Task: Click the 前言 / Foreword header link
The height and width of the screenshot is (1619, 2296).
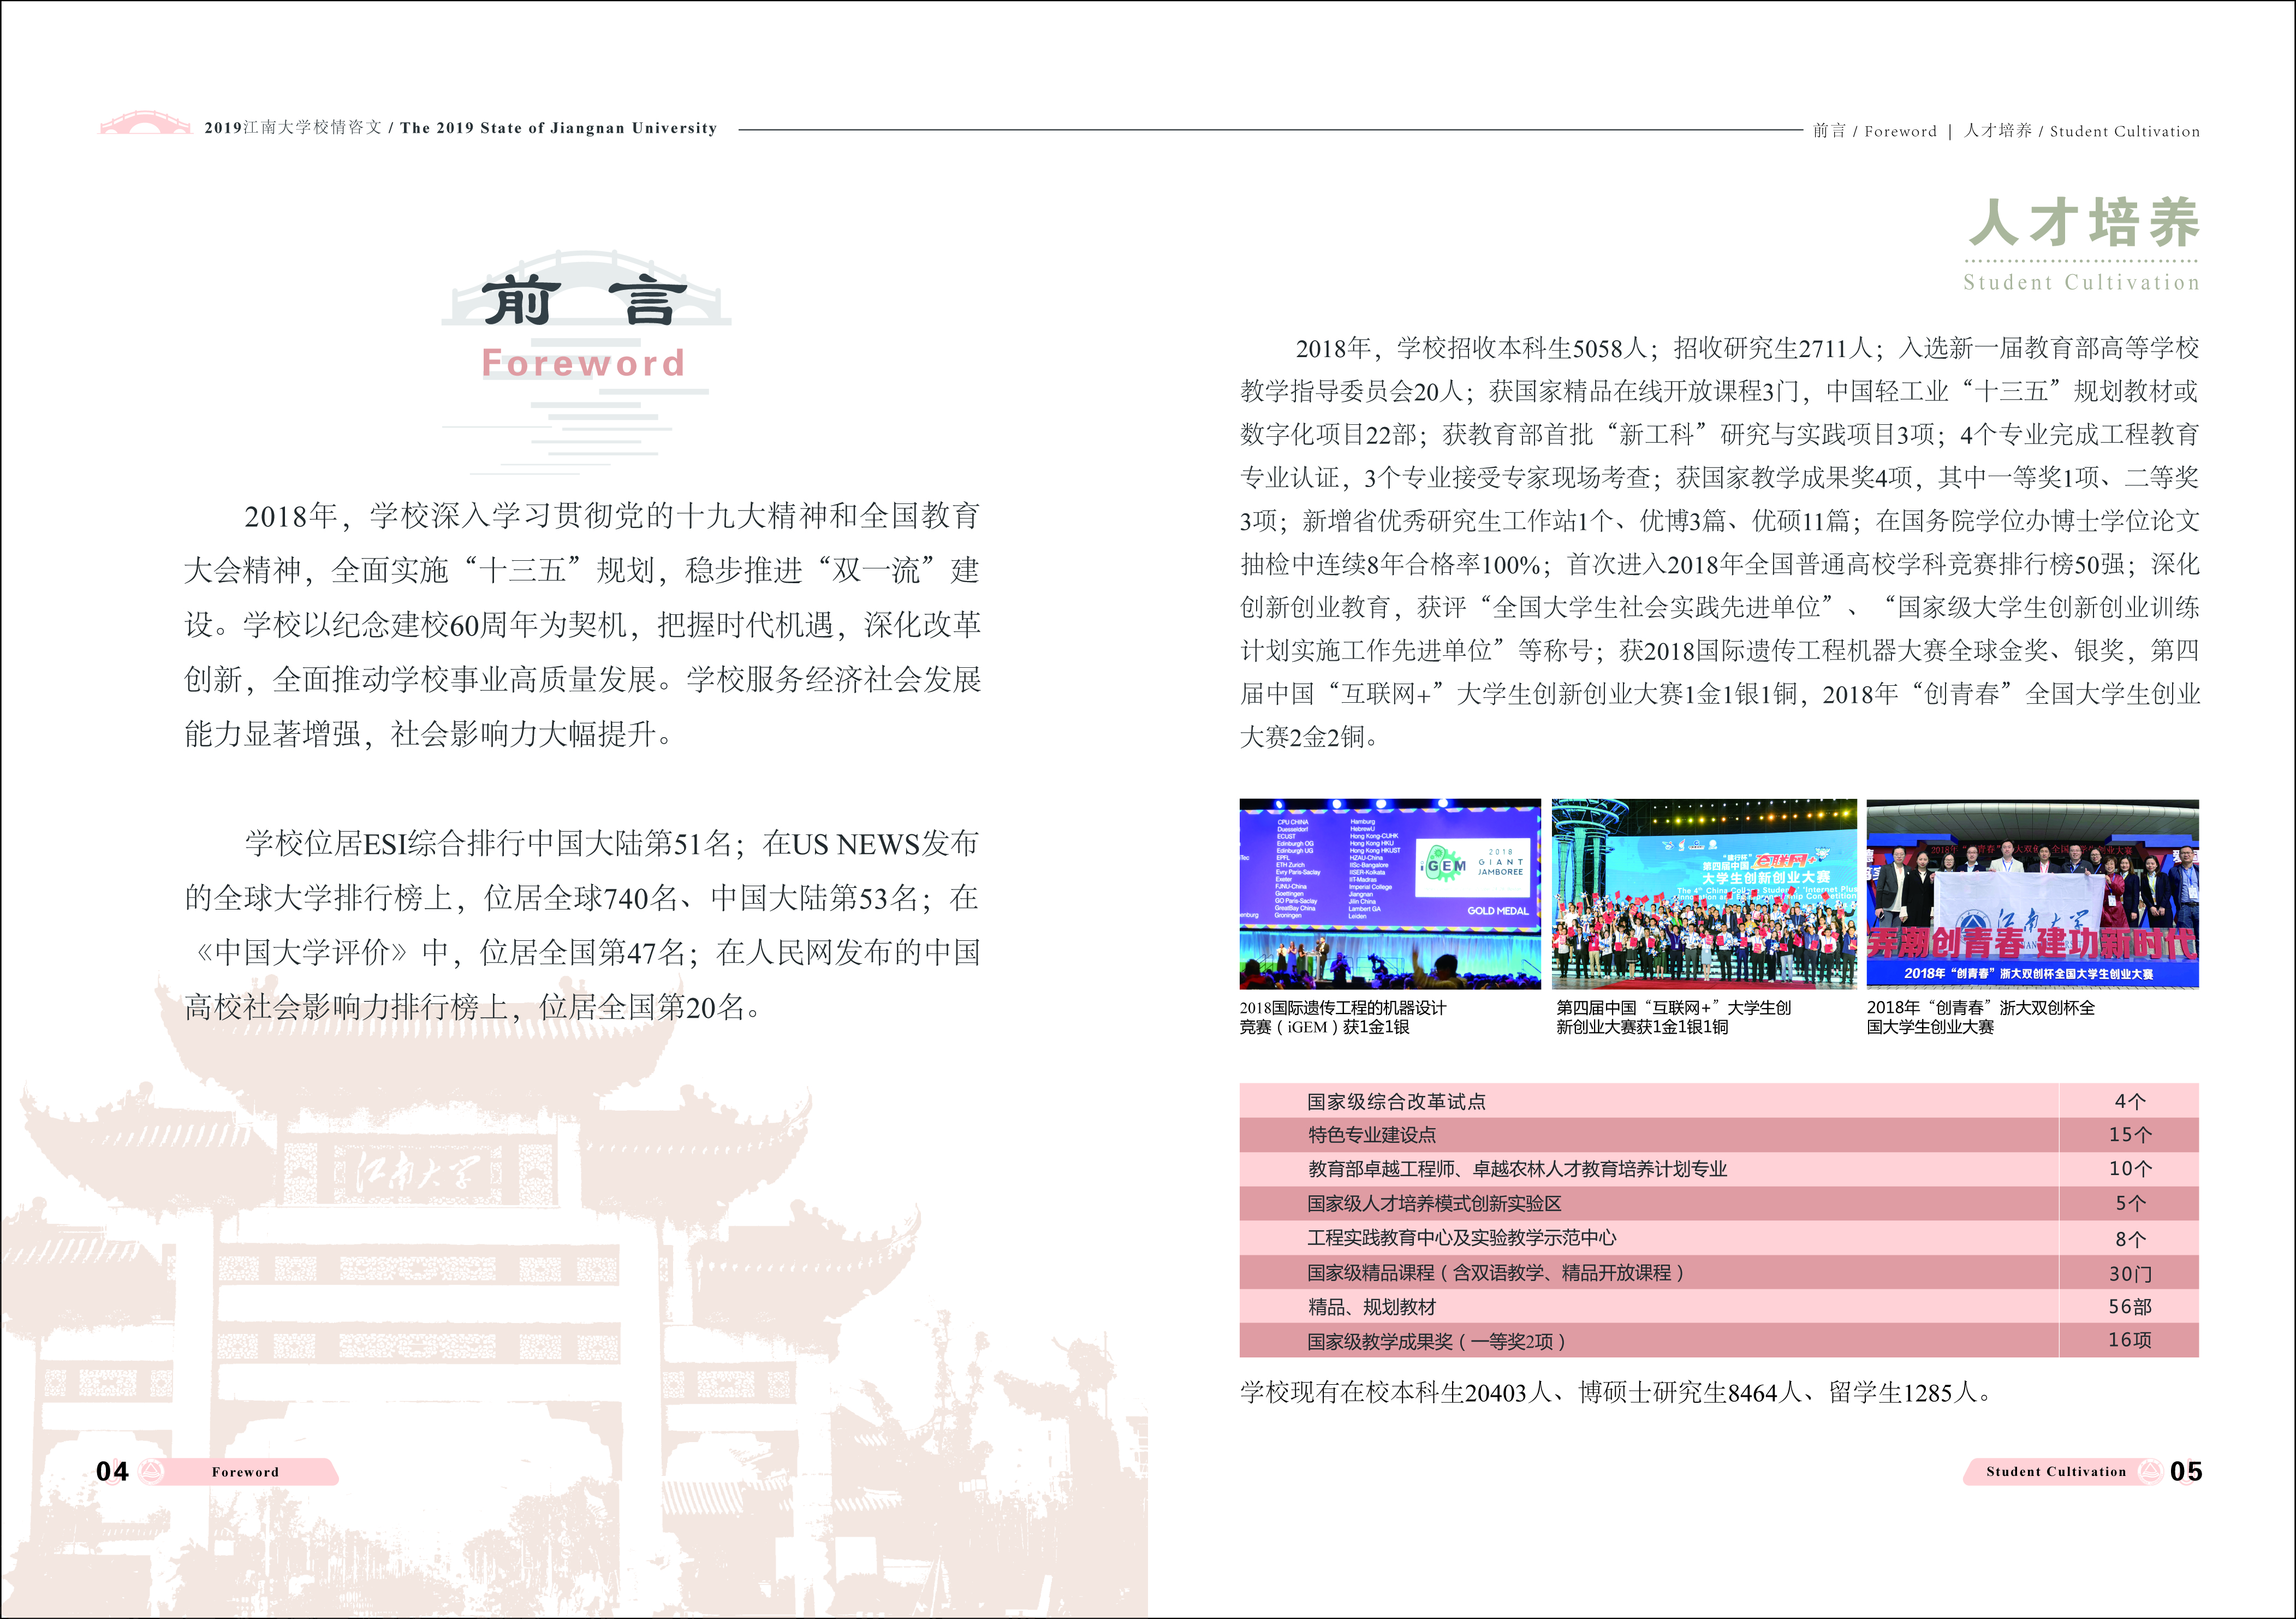Action: (x=1874, y=131)
